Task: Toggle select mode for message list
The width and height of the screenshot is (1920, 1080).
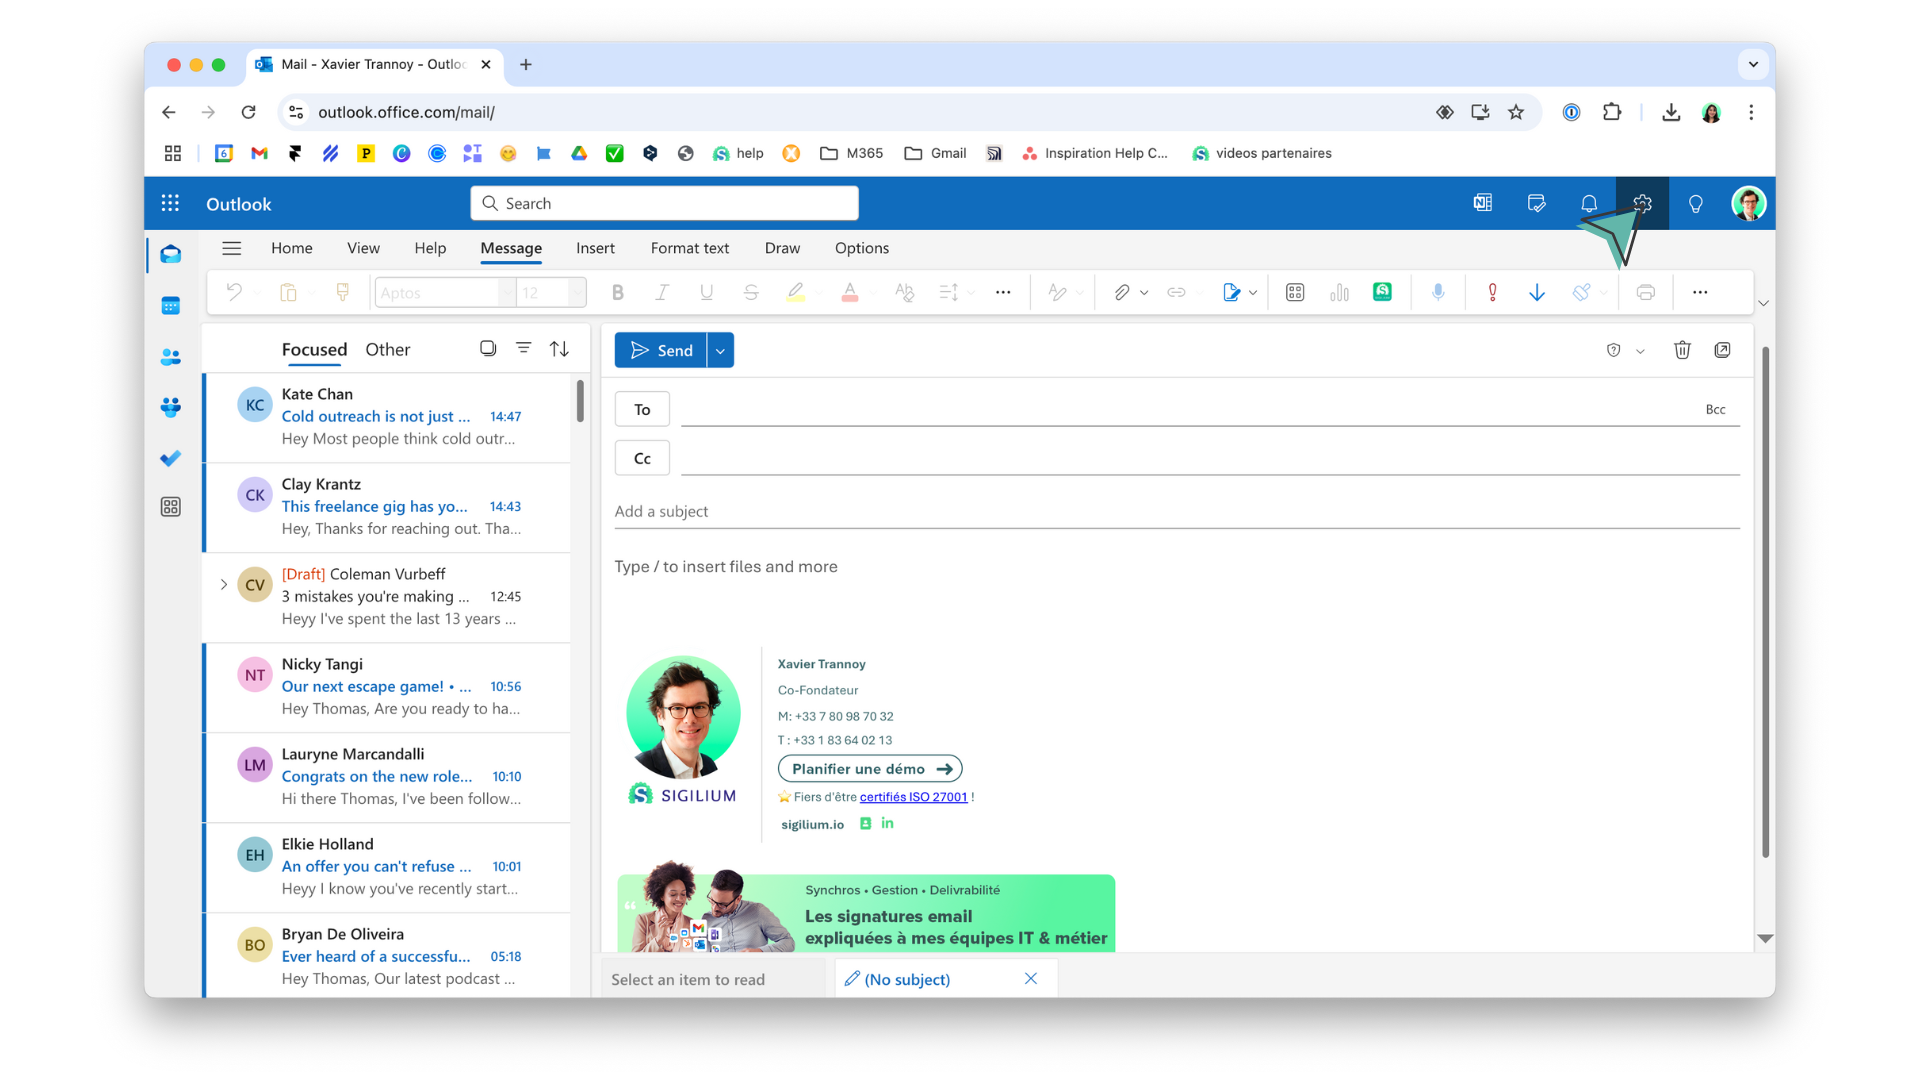Action: pyautogui.click(x=488, y=349)
